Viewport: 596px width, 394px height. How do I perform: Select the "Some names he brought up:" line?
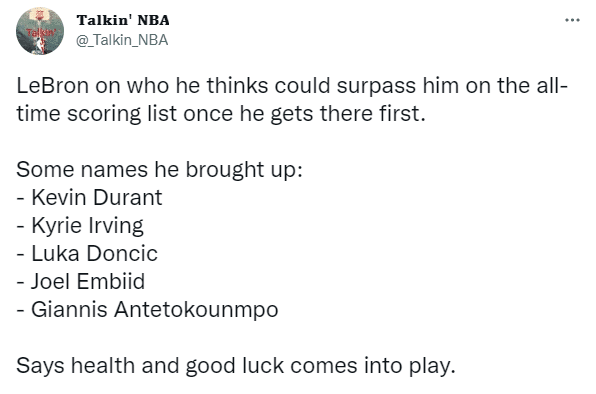point(159,170)
